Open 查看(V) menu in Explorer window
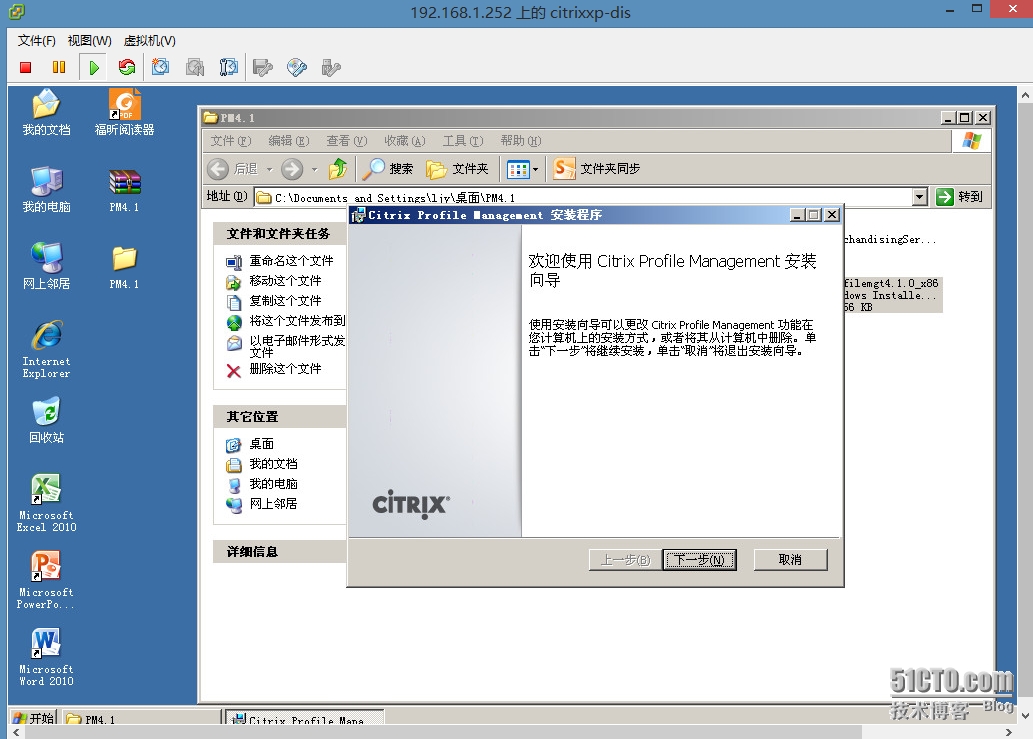The width and height of the screenshot is (1033, 739). (347, 141)
